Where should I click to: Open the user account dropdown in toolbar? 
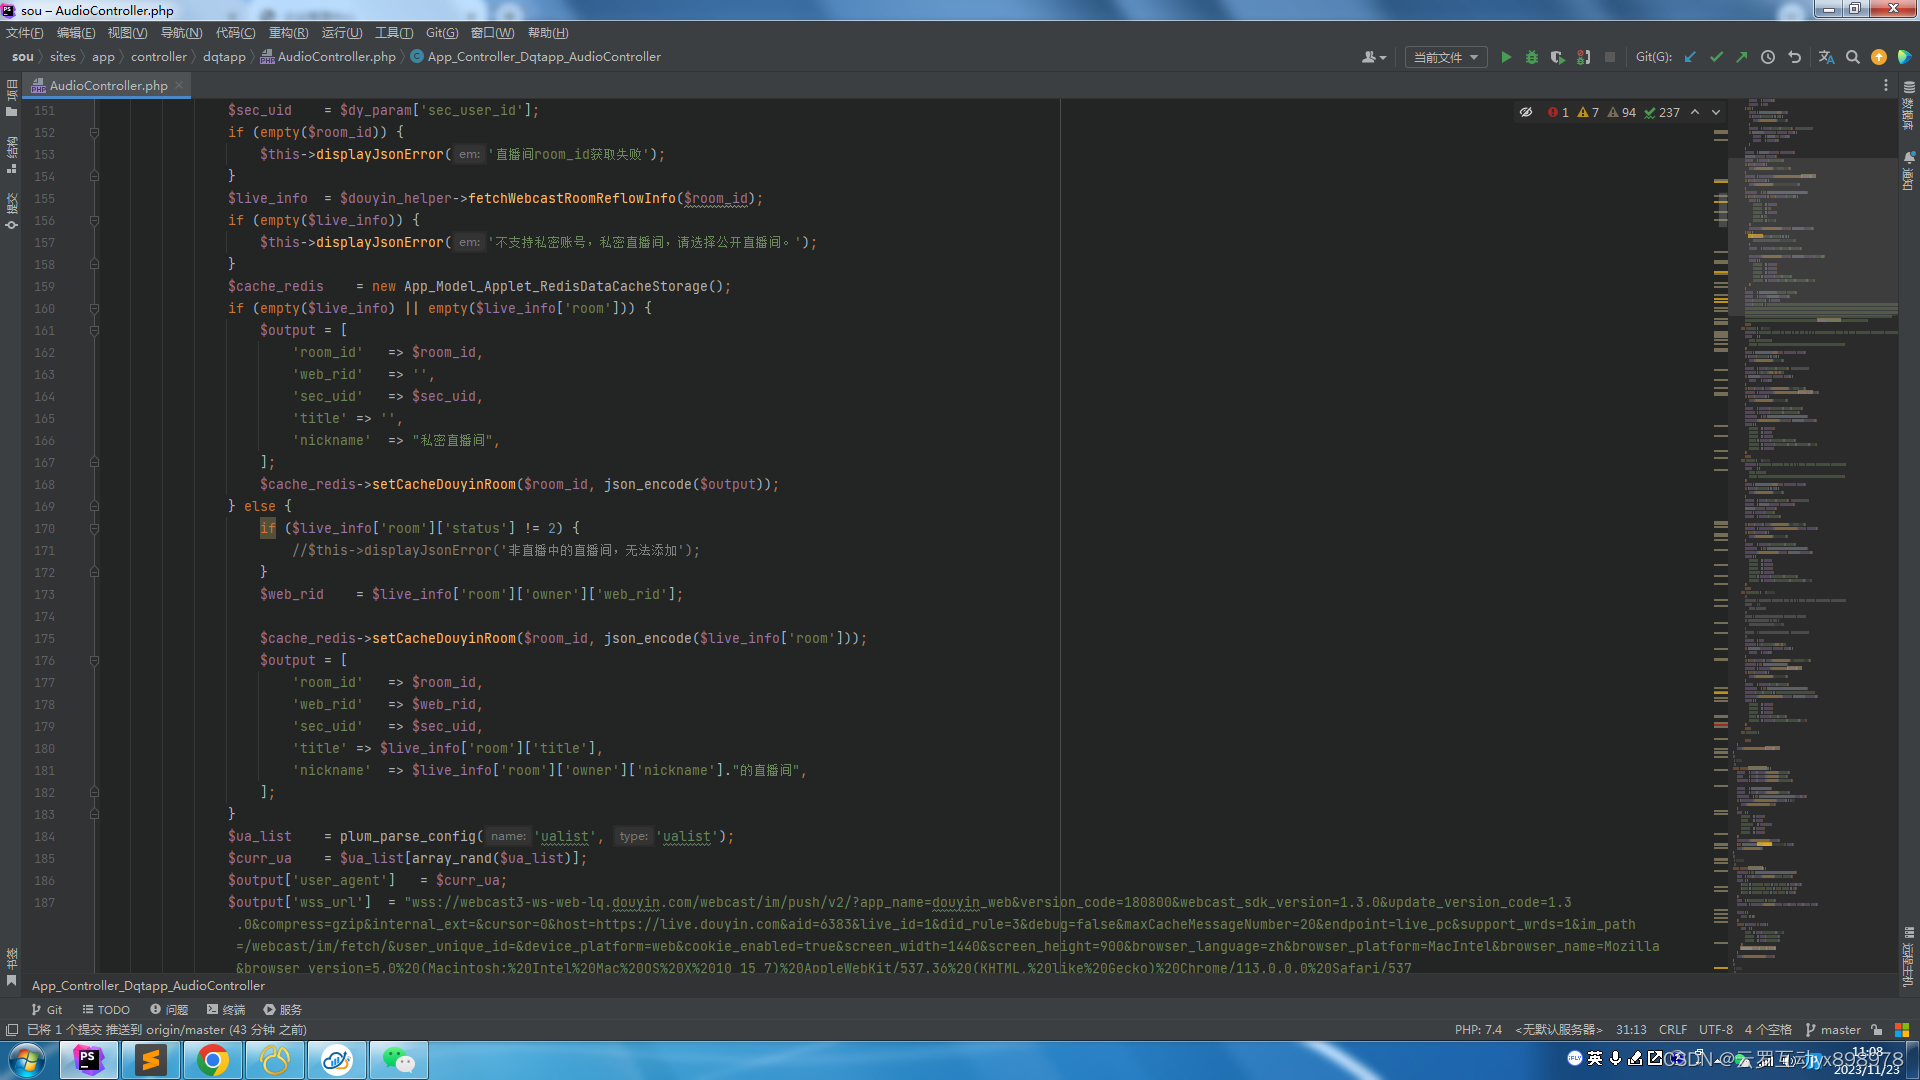tap(1374, 57)
